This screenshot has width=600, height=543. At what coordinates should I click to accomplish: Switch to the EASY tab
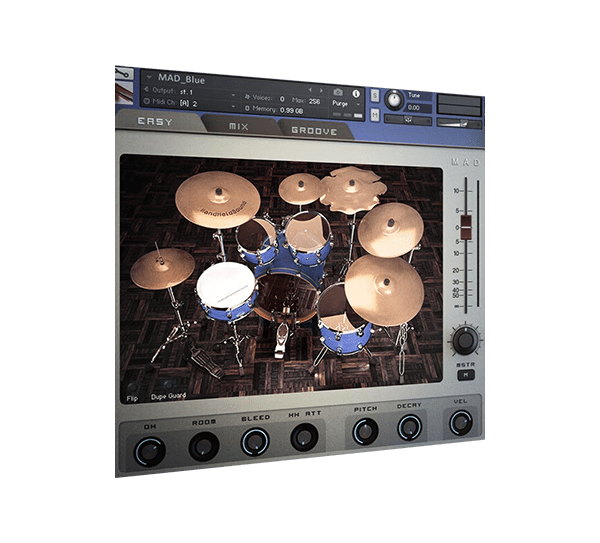click(155, 122)
